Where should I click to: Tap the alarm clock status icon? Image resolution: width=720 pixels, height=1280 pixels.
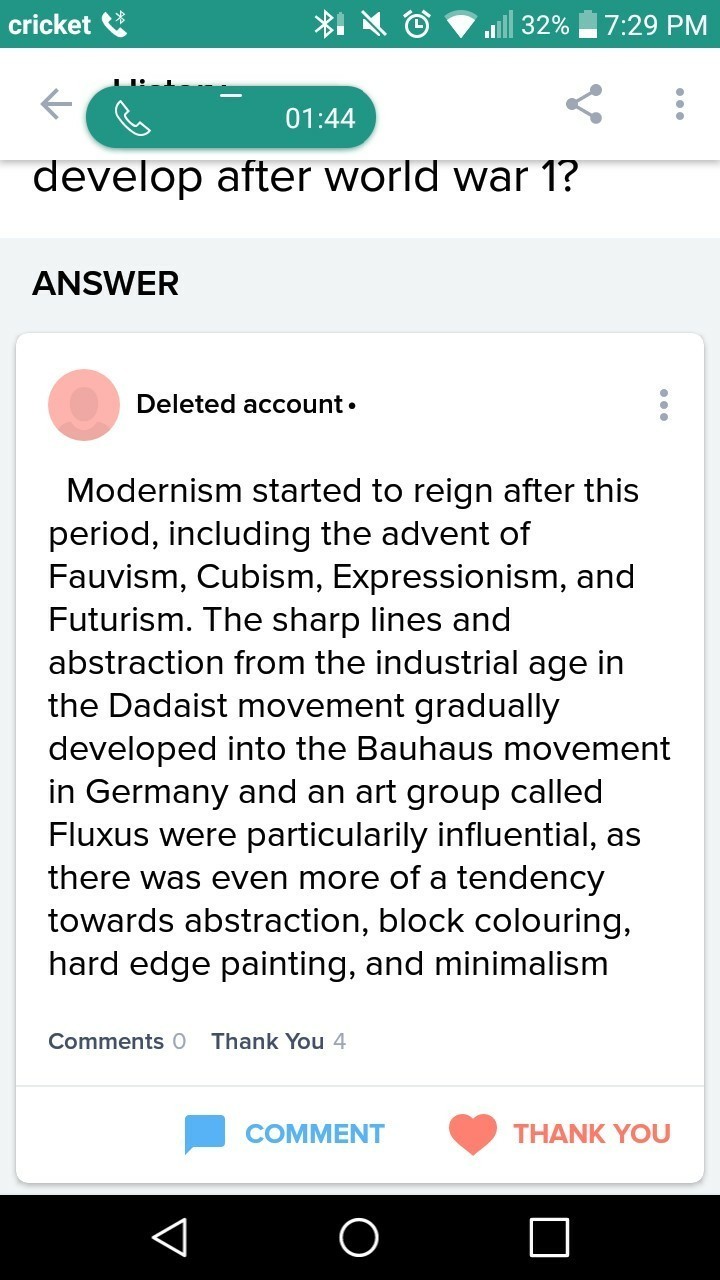click(417, 24)
